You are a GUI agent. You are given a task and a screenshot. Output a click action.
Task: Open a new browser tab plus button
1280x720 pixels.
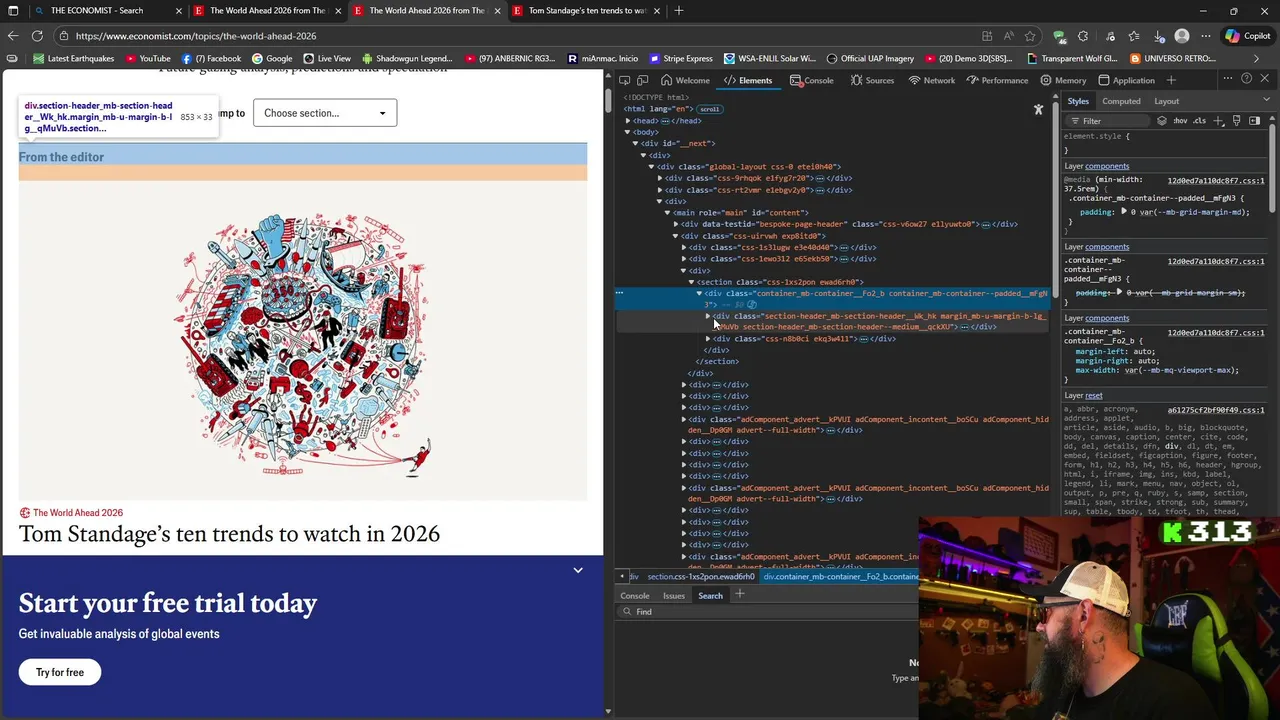point(679,11)
